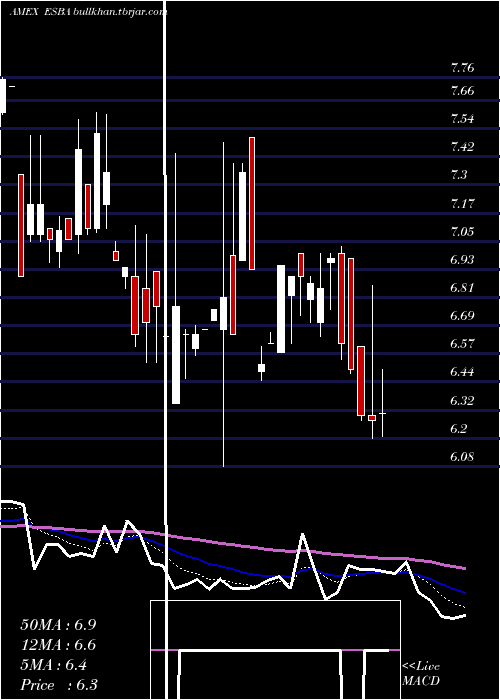Click the 7.42 price axis label

click(462, 147)
